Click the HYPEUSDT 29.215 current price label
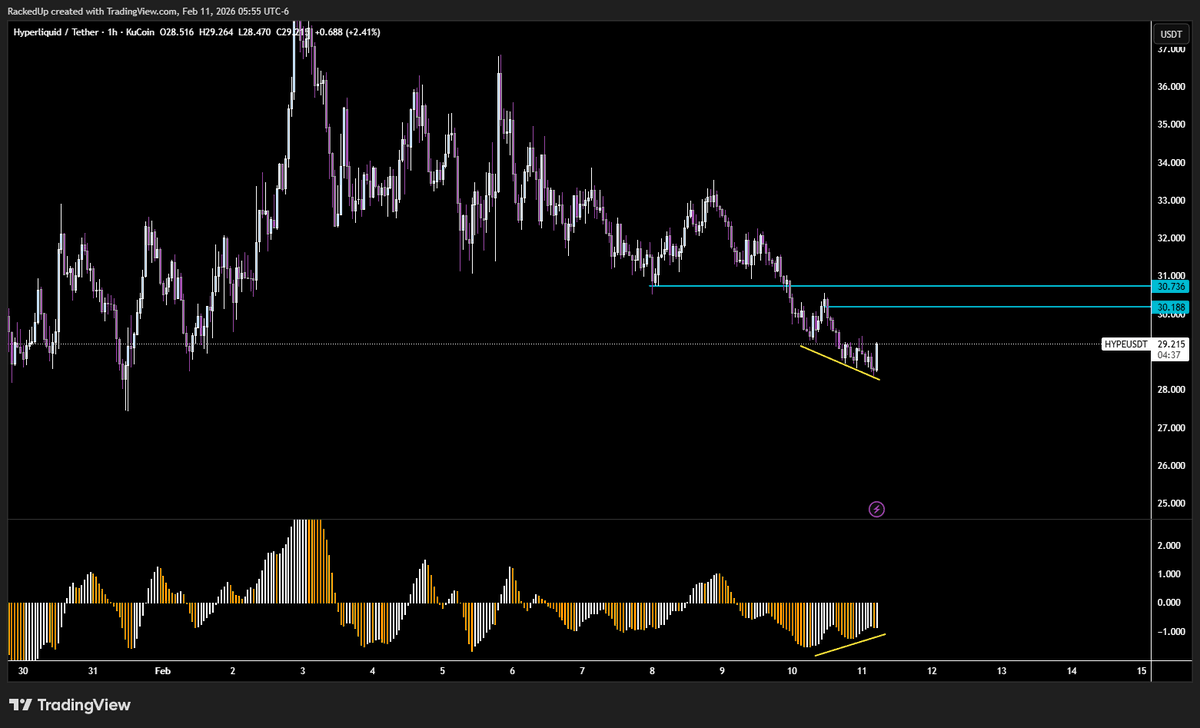This screenshot has width=1200, height=728. (x=1144, y=344)
